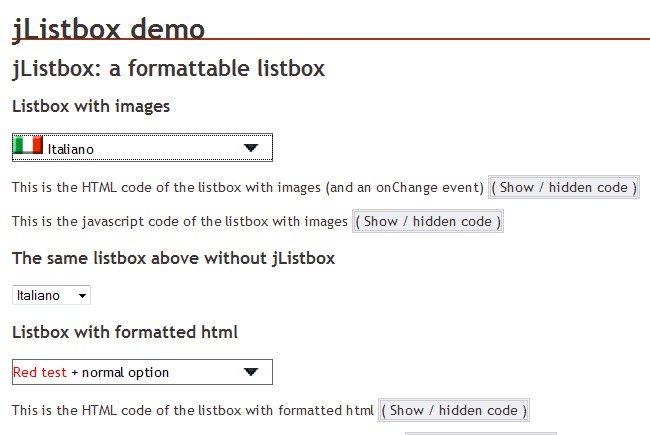Click the 'jListbox demo' page title
The width and height of the screenshot is (650, 435).
coord(108,28)
